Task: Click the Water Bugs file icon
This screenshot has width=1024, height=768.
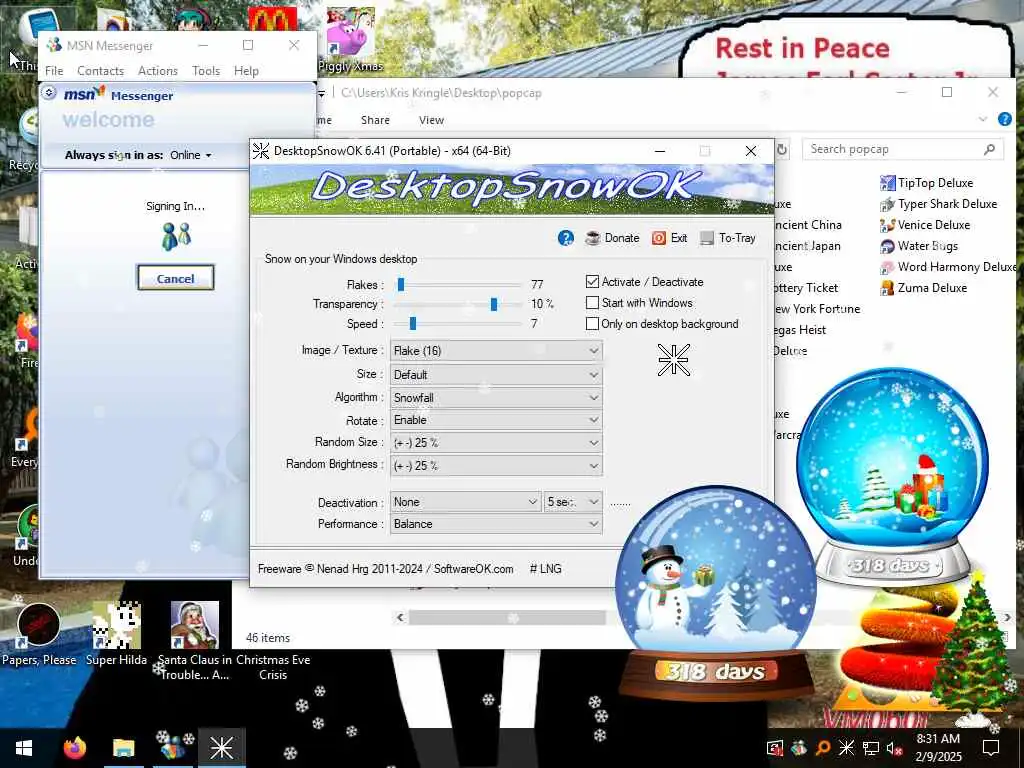Action: click(x=888, y=246)
